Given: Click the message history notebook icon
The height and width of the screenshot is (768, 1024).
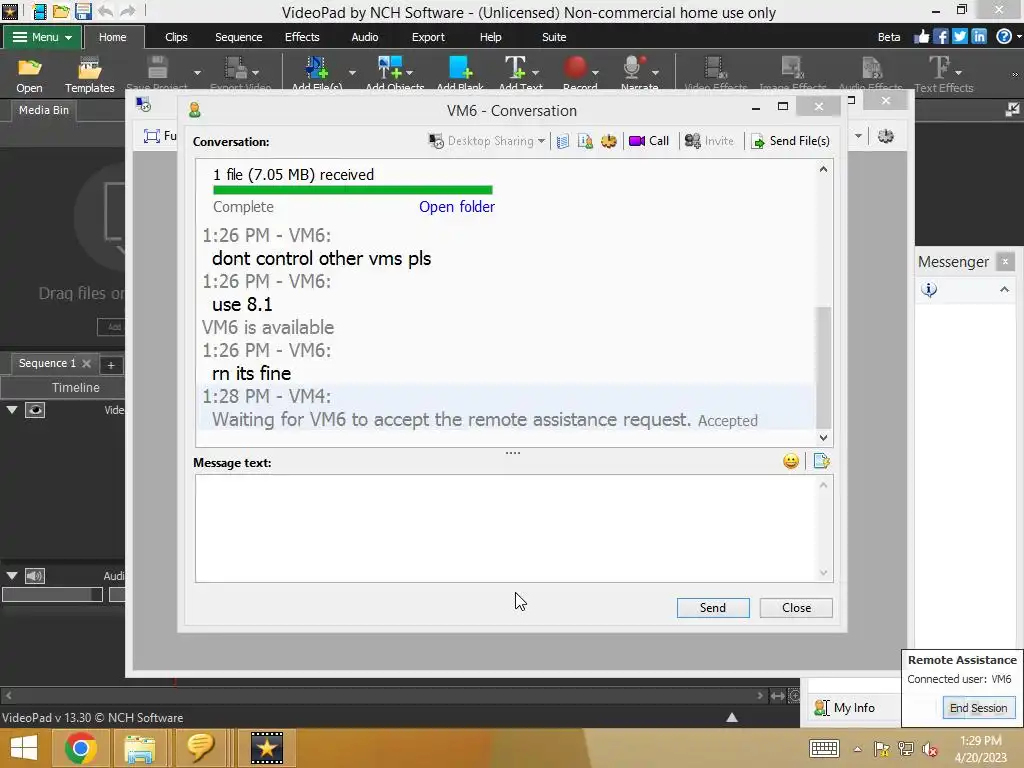Looking at the screenshot, I should [563, 141].
